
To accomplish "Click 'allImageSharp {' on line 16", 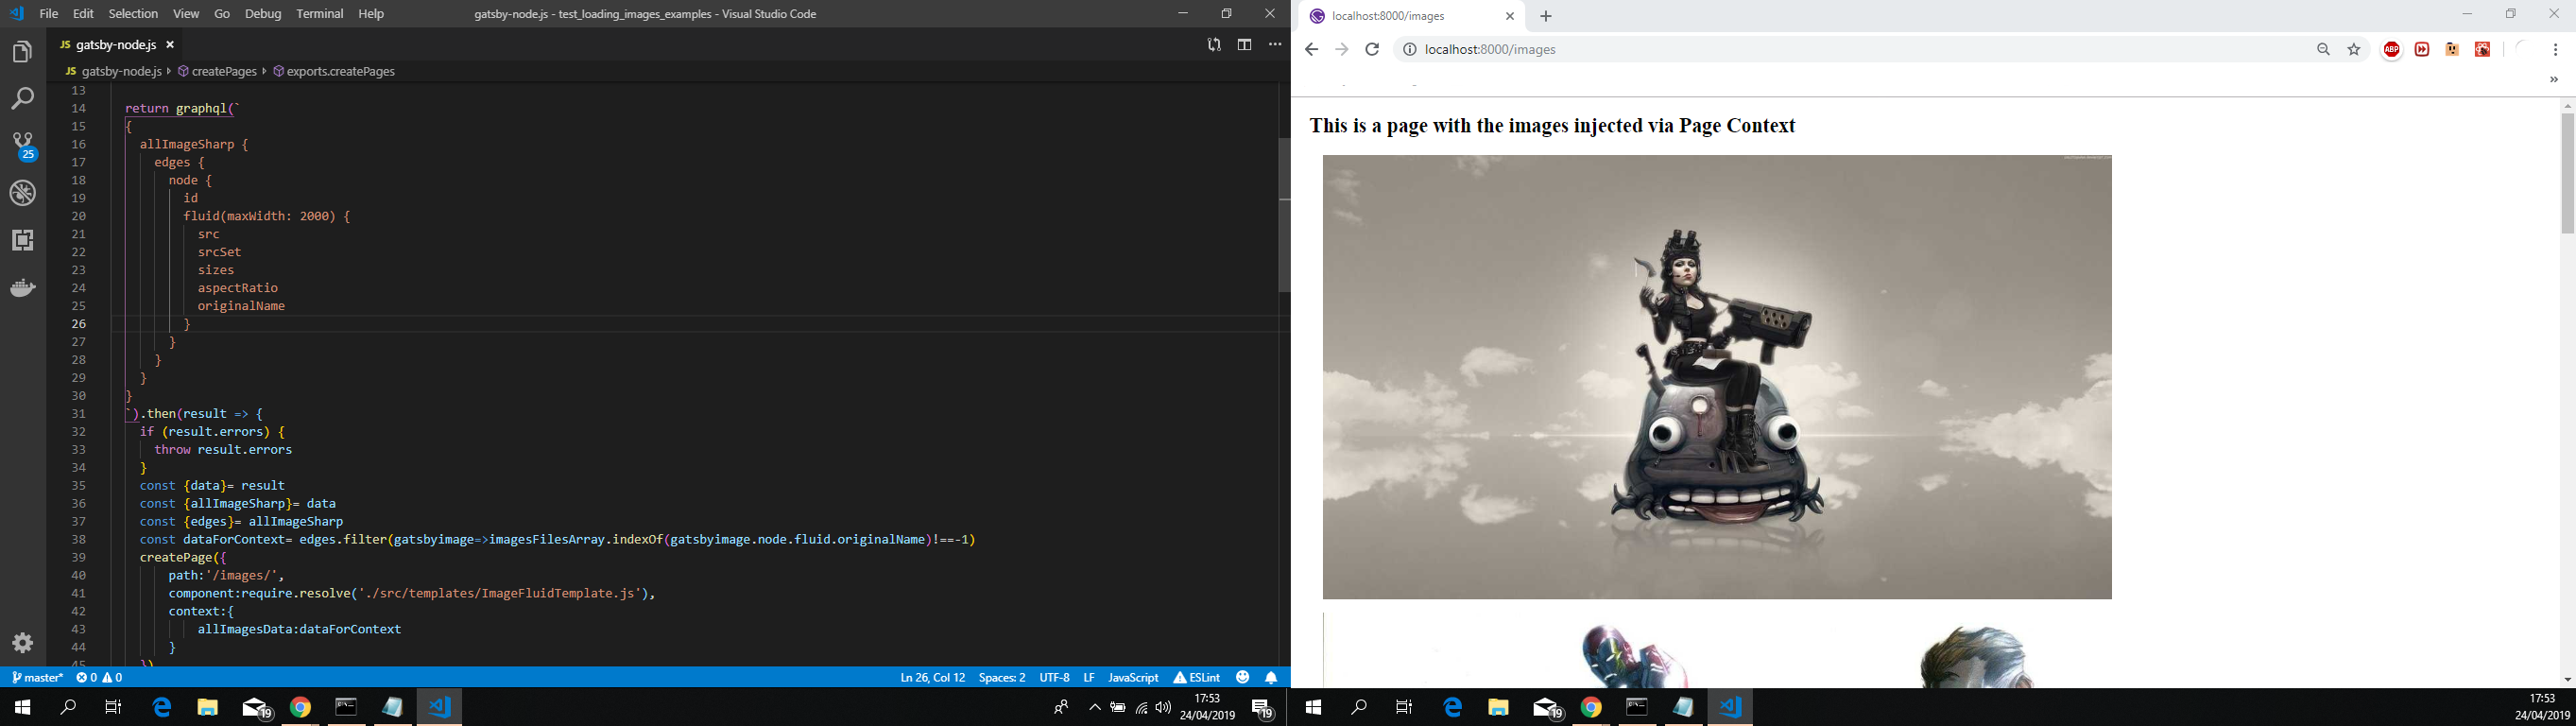I will 194,144.
